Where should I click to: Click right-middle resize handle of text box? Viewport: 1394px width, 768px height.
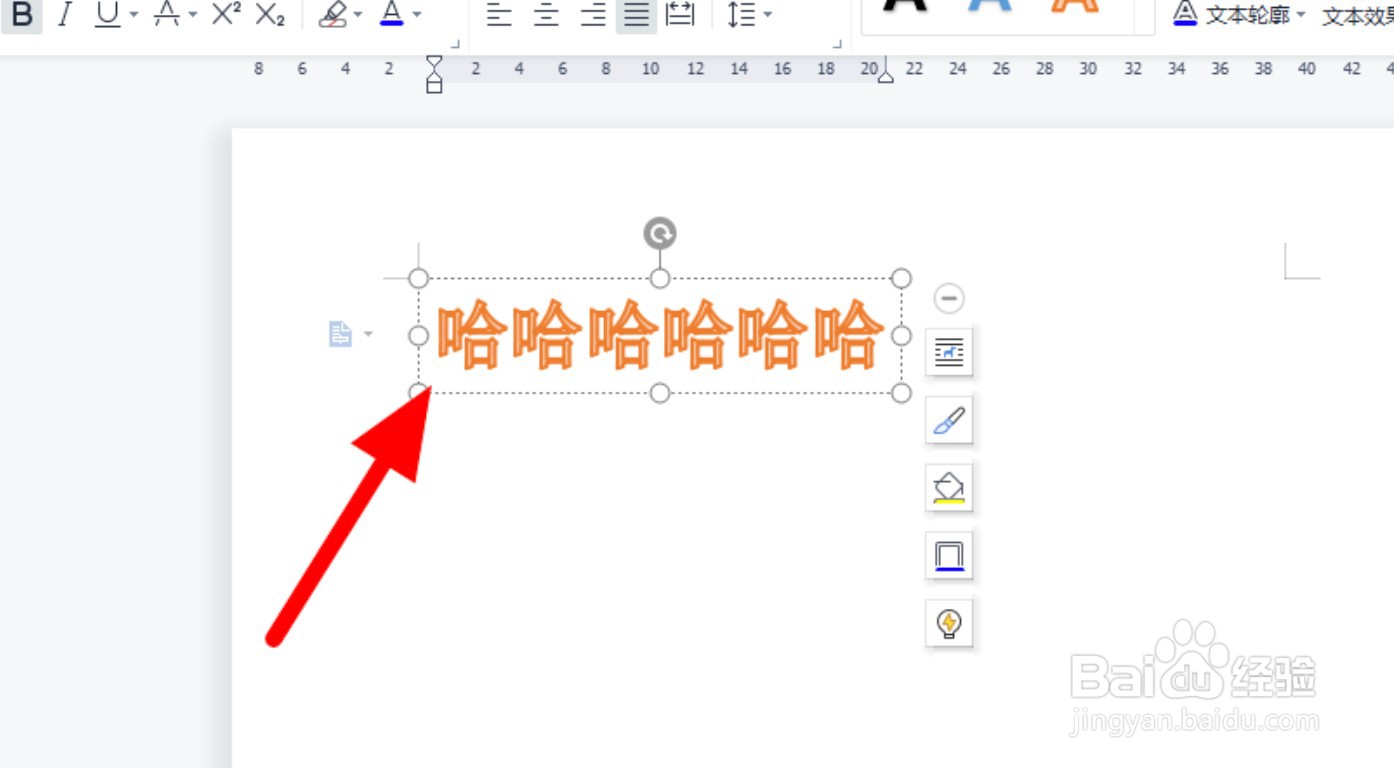(901, 335)
